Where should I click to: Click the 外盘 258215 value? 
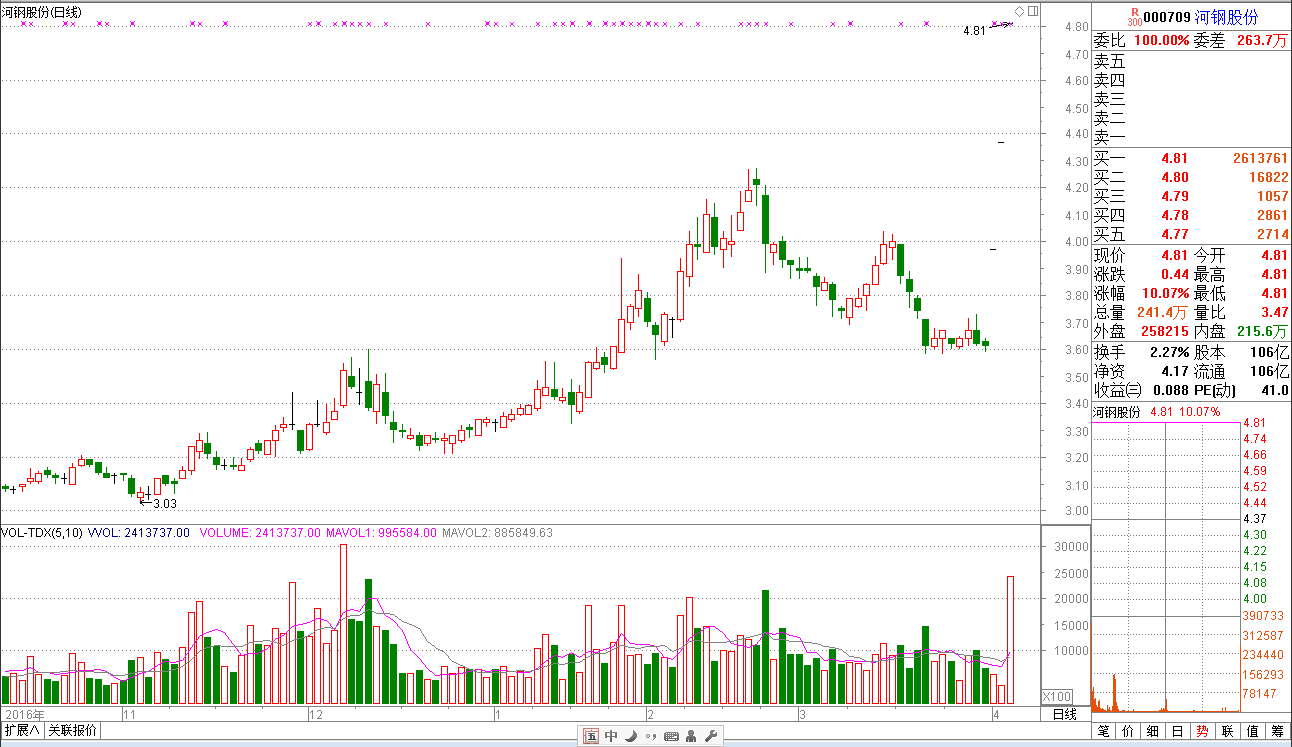pos(1165,331)
